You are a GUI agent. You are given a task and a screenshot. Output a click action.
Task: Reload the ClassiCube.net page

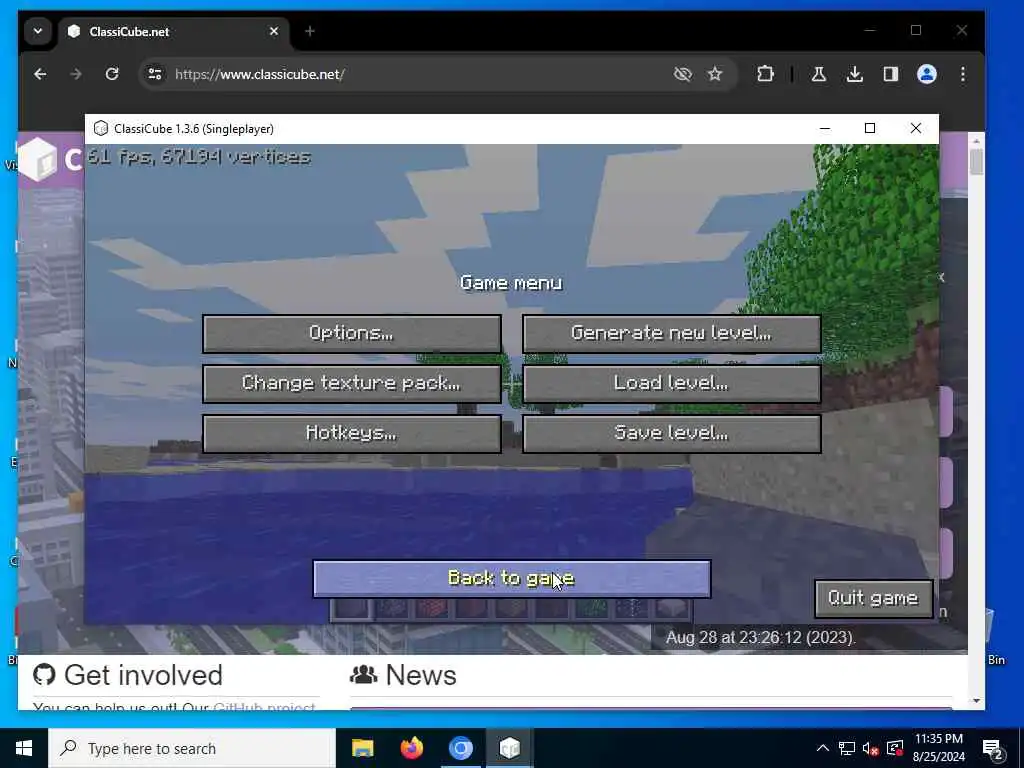pos(112,74)
